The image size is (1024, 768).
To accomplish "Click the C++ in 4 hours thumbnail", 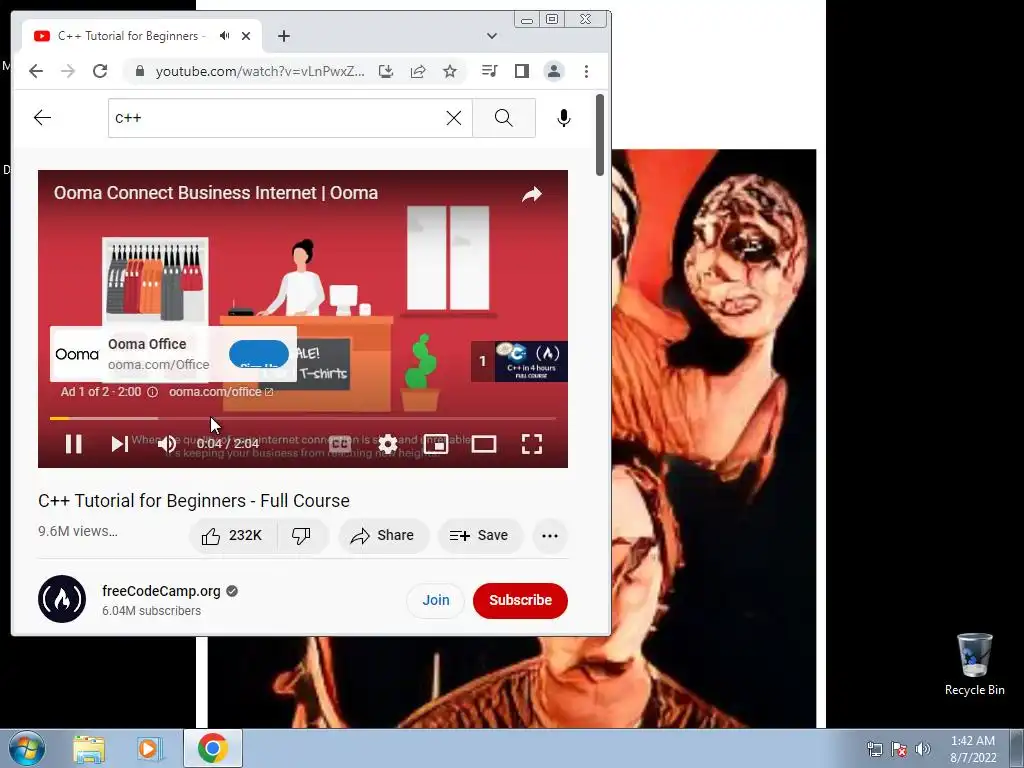I will [531, 361].
